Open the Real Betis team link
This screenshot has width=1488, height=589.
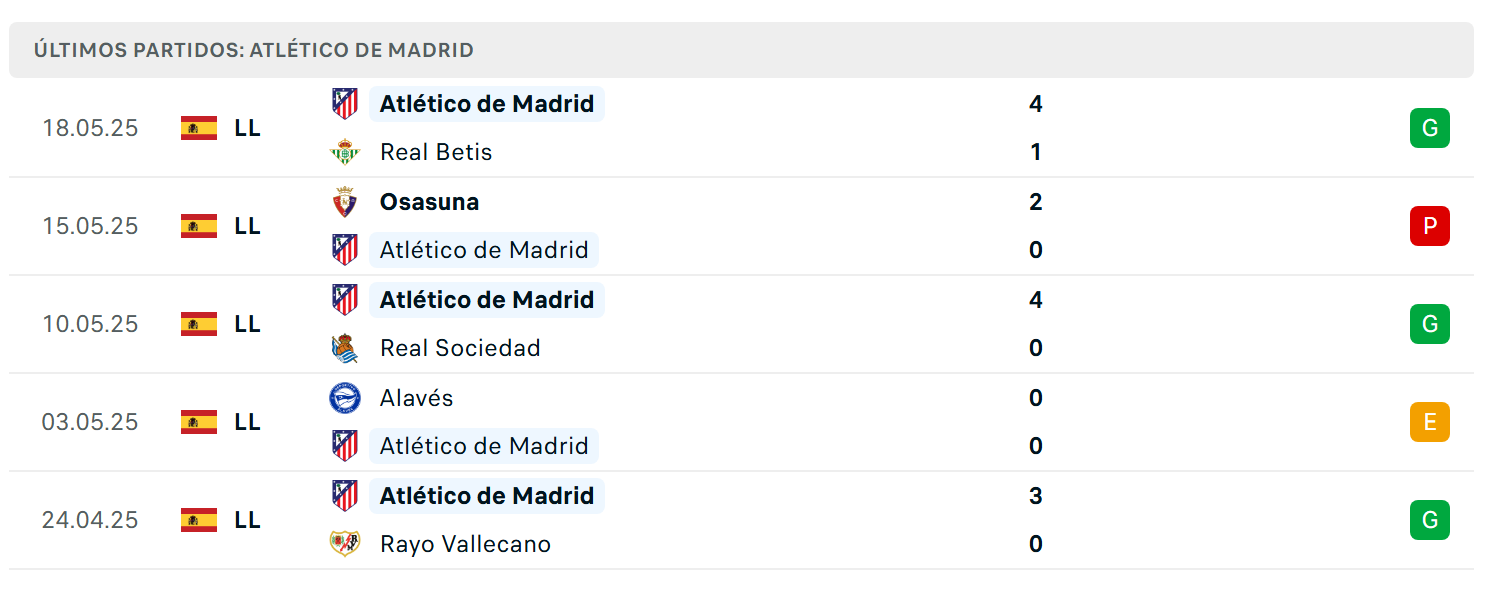436,152
